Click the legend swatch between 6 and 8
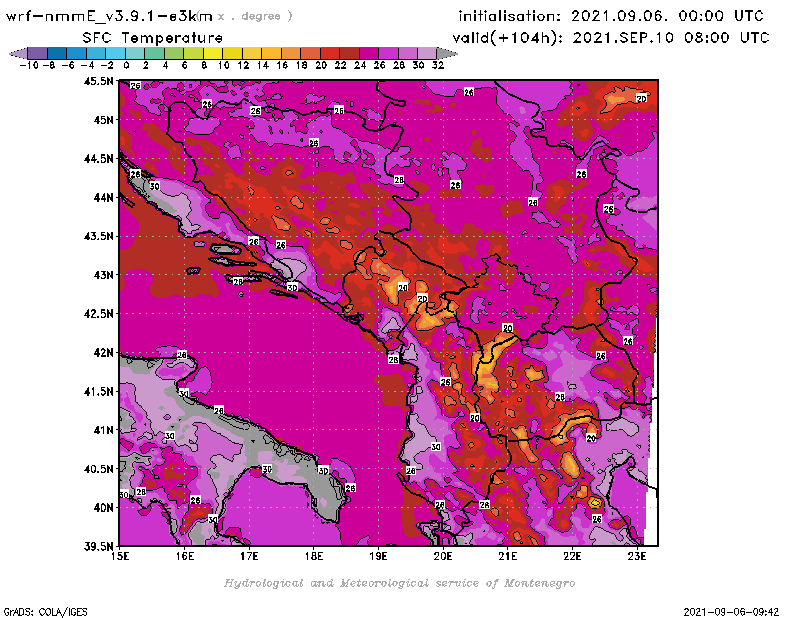Screen dimensions: 800x618 [x=194, y=53]
